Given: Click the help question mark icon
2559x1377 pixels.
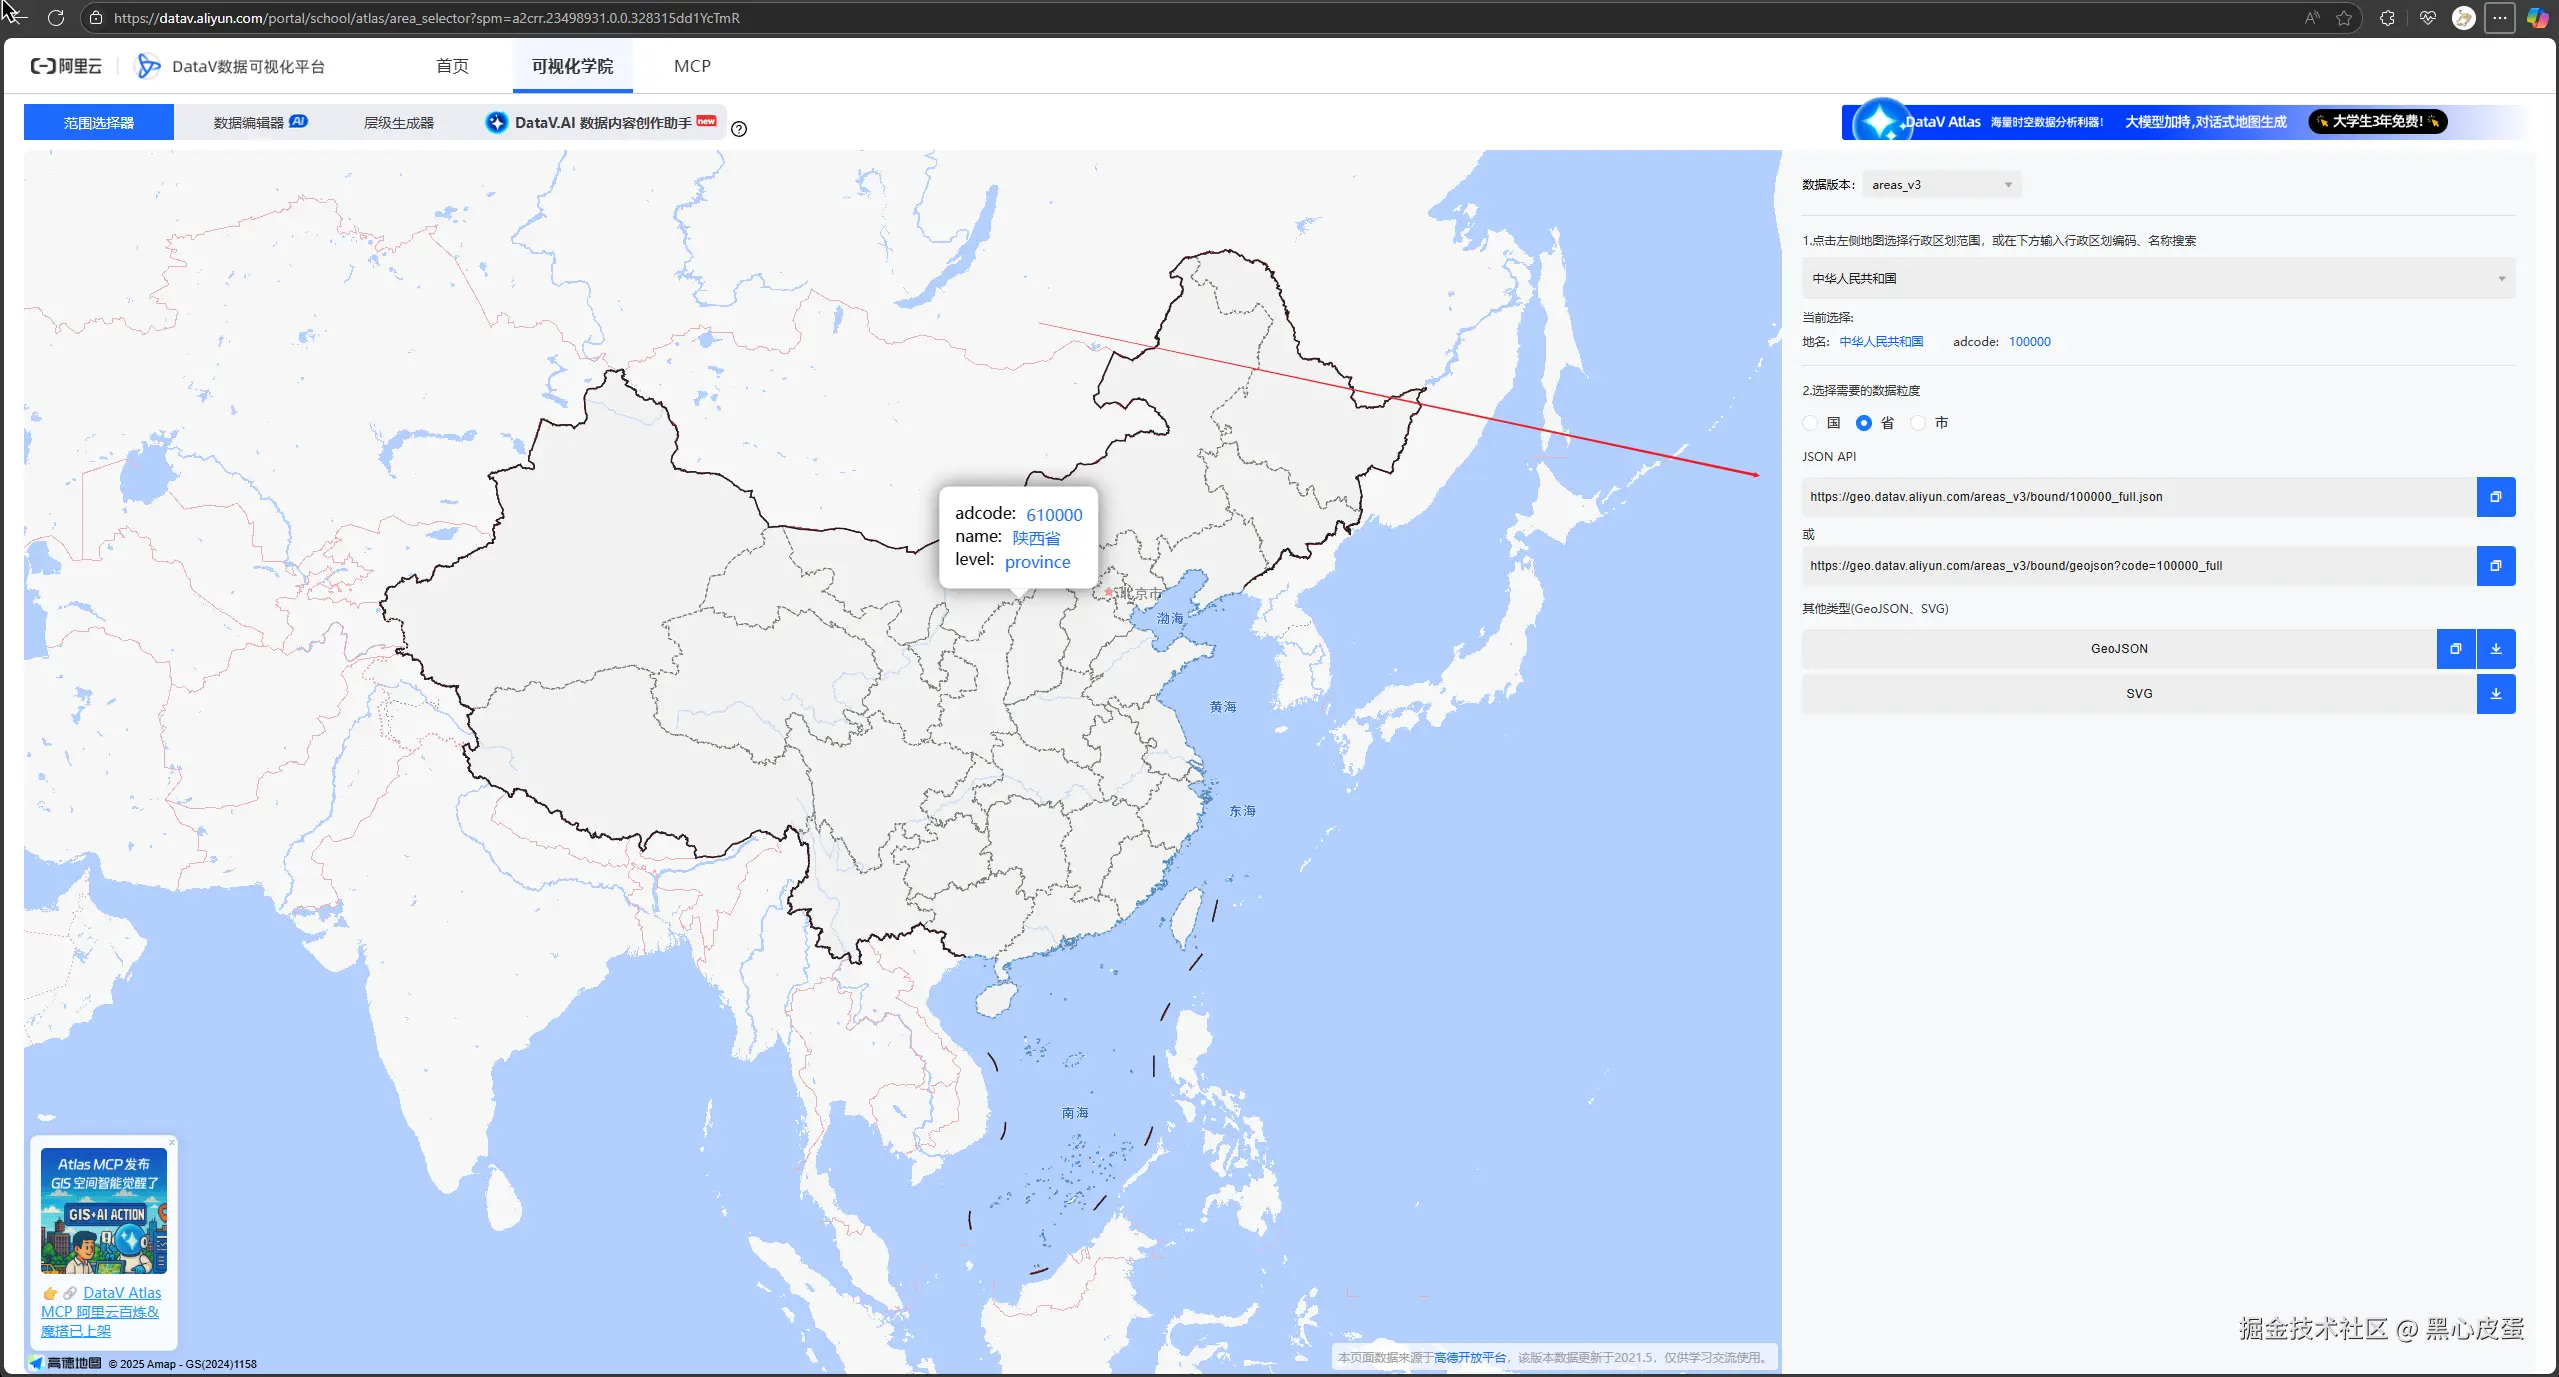Looking at the screenshot, I should pyautogui.click(x=739, y=129).
